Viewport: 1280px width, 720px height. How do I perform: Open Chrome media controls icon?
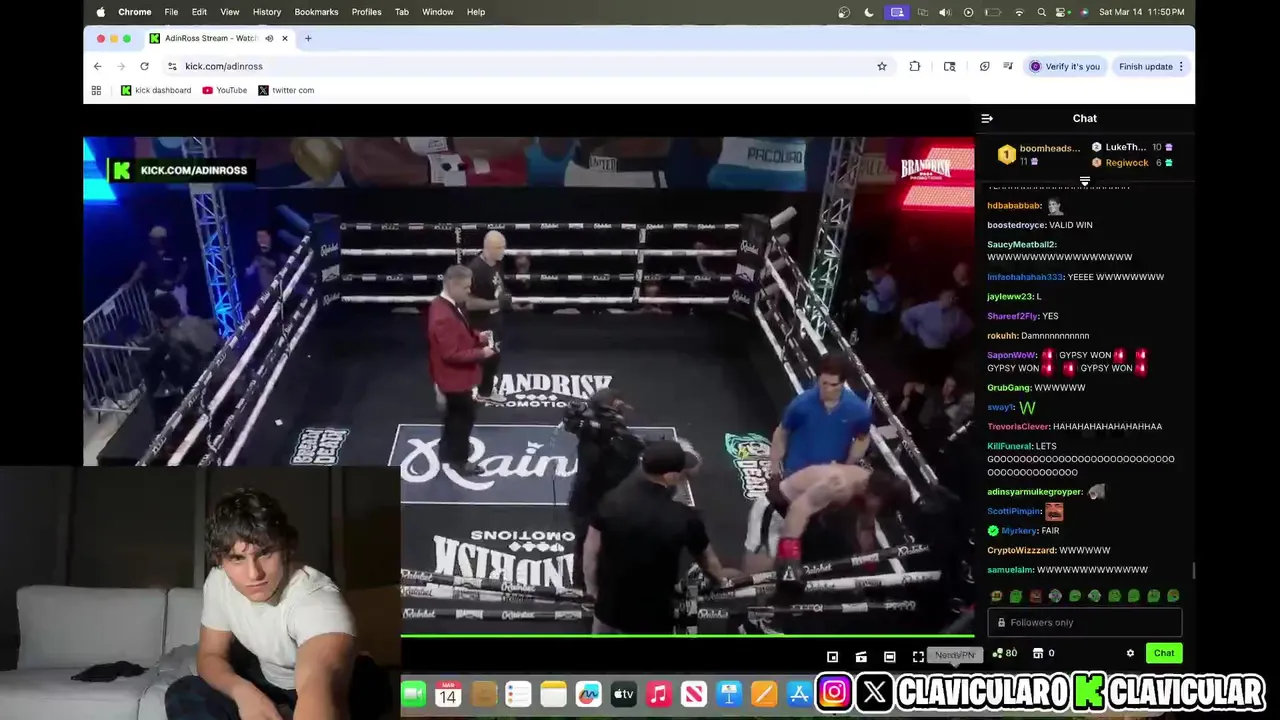(x=1008, y=66)
